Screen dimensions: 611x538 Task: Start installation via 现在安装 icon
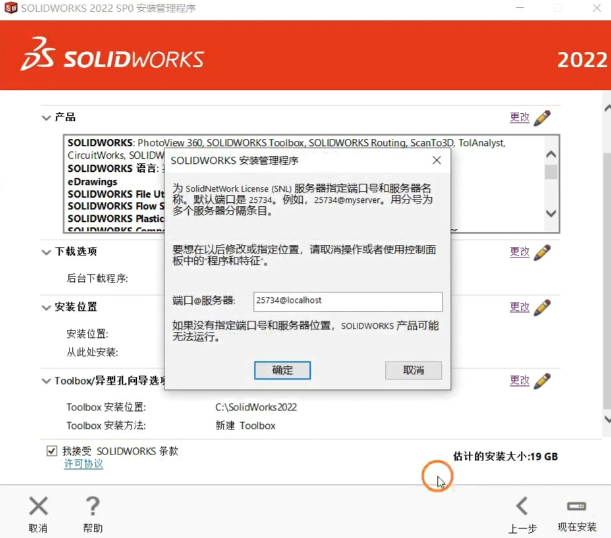point(576,507)
